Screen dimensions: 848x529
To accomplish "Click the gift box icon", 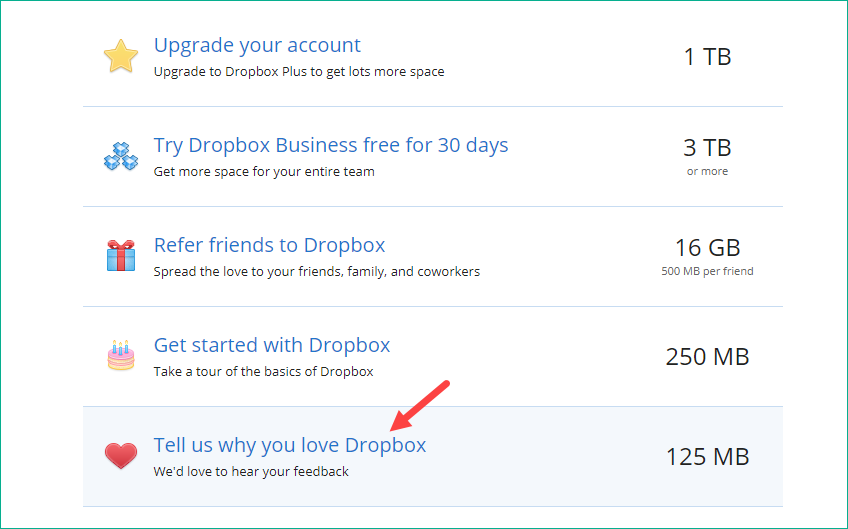I will click(121, 255).
